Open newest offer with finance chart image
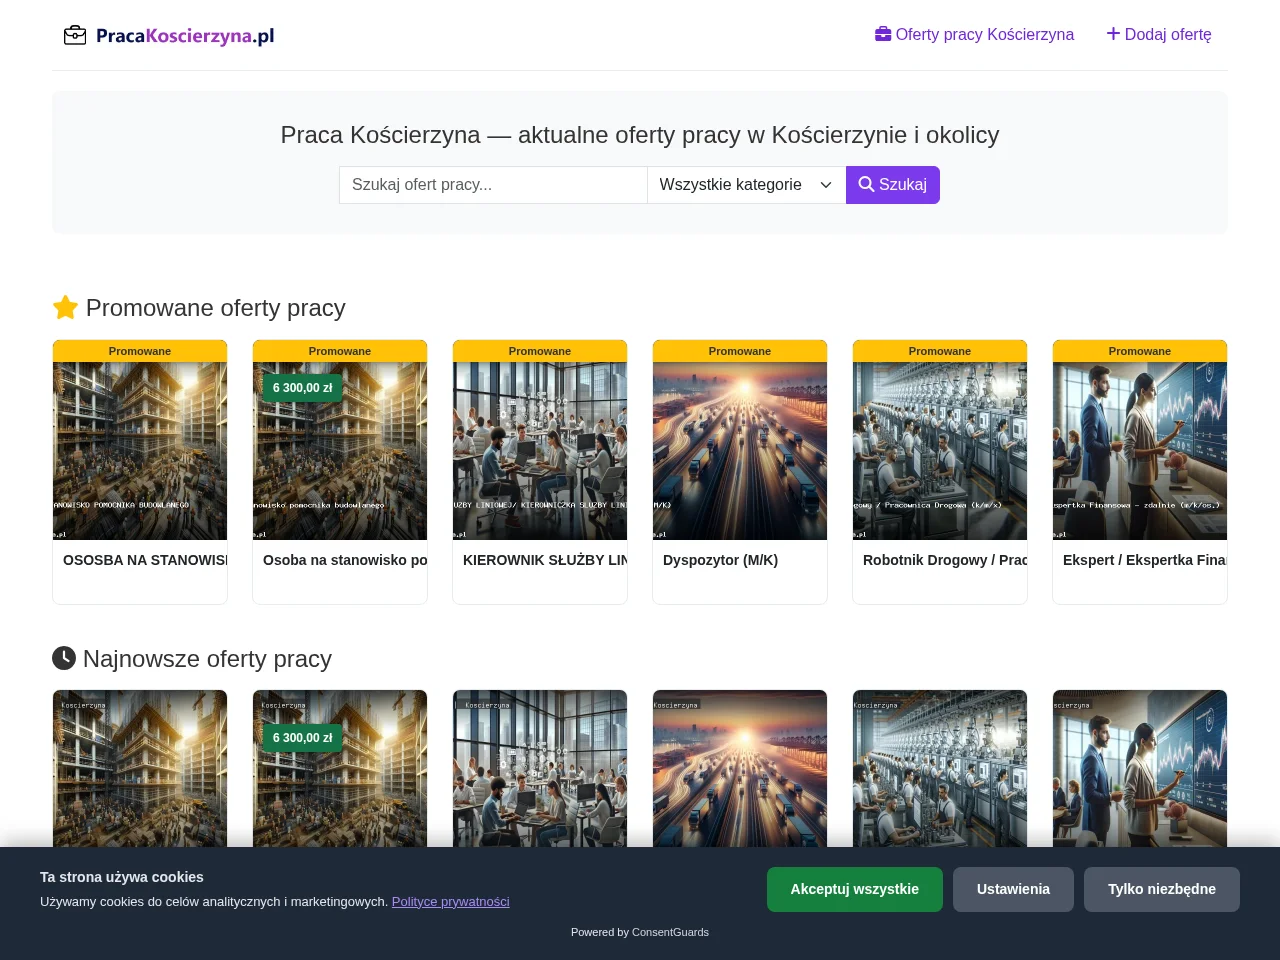Viewport: 1280px width, 960px height. pos(1140,769)
